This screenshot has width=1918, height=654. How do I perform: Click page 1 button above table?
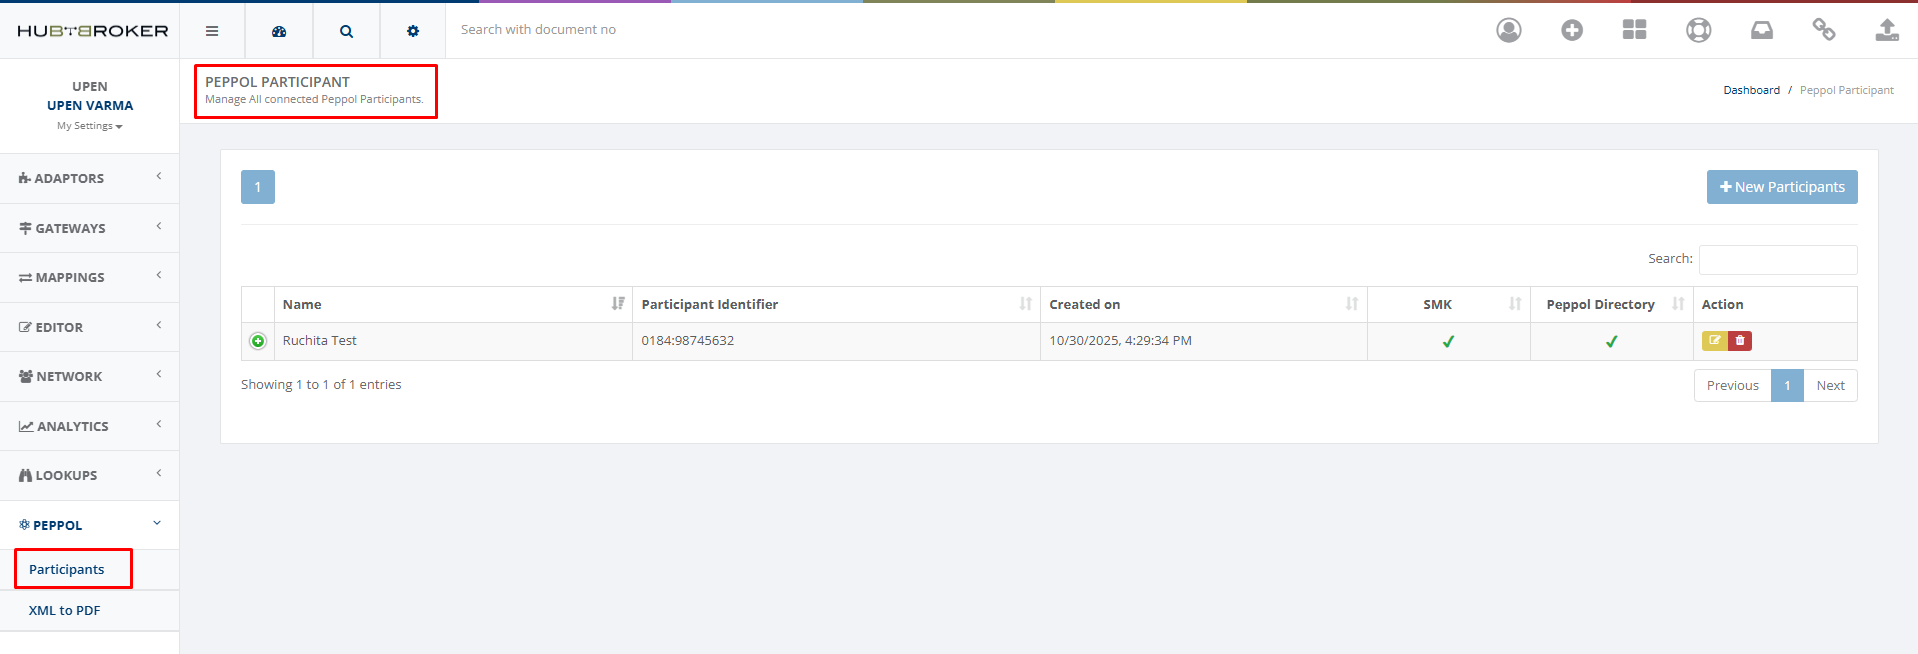coord(258,187)
